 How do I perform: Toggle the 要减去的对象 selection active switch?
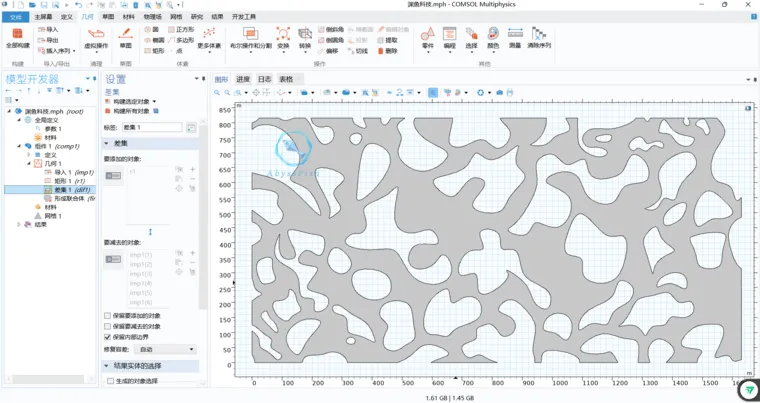[x=113, y=260]
